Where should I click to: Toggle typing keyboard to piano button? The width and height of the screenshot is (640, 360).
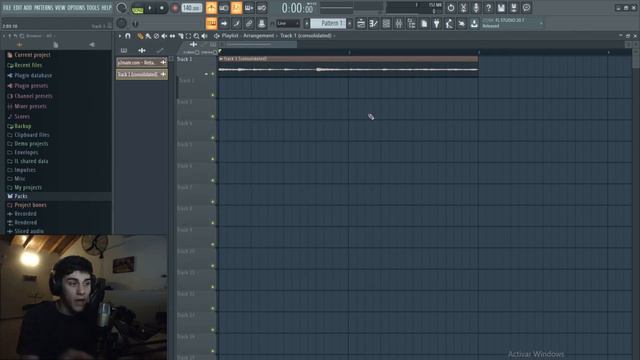click(x=211, y=24)
